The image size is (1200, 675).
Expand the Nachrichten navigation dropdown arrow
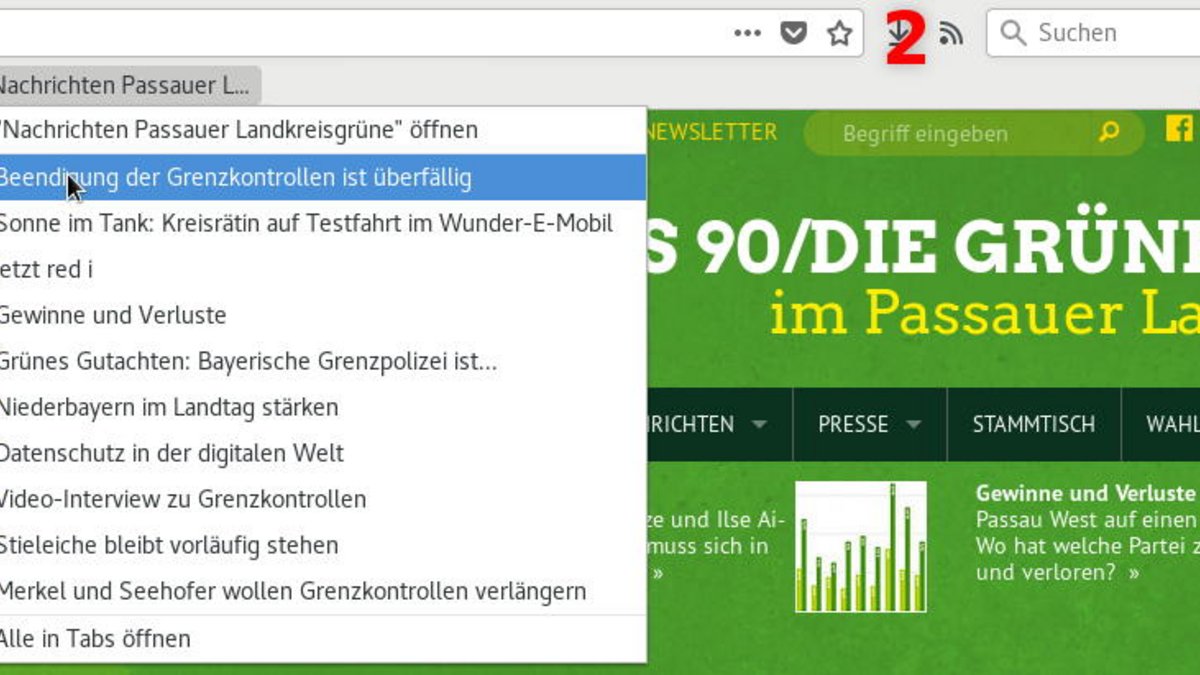tap(759, 424)
